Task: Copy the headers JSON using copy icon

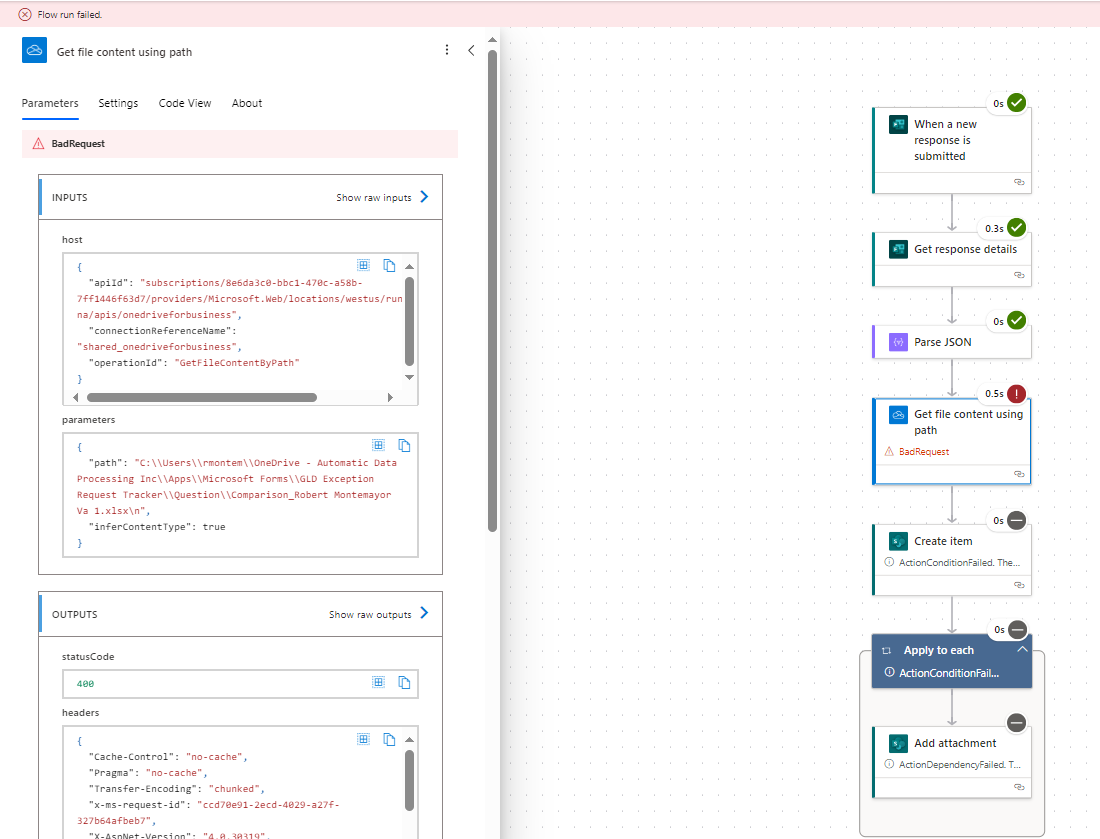Action: point(391,739)
